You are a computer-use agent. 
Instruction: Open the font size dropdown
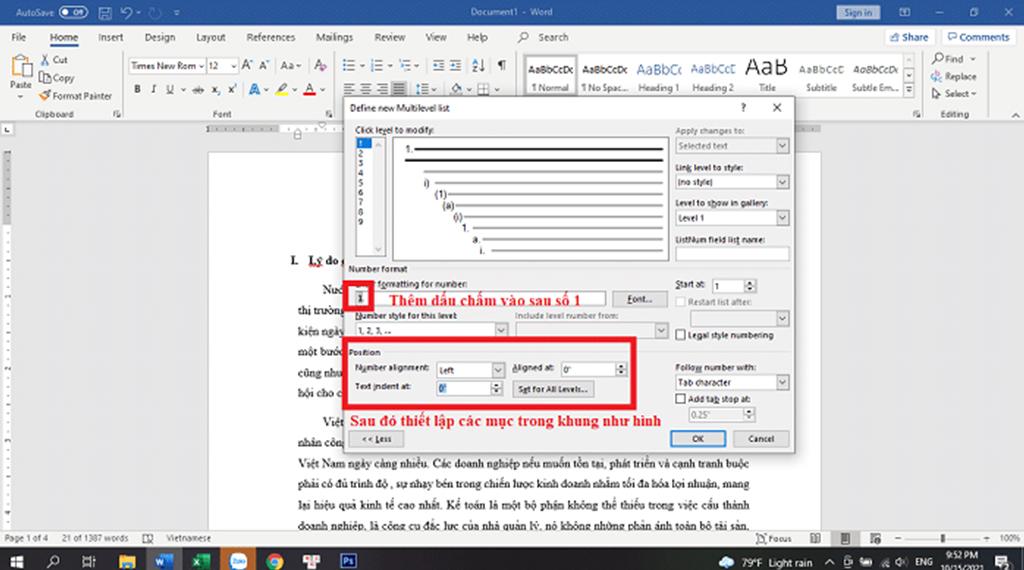[x=232, y=65]
